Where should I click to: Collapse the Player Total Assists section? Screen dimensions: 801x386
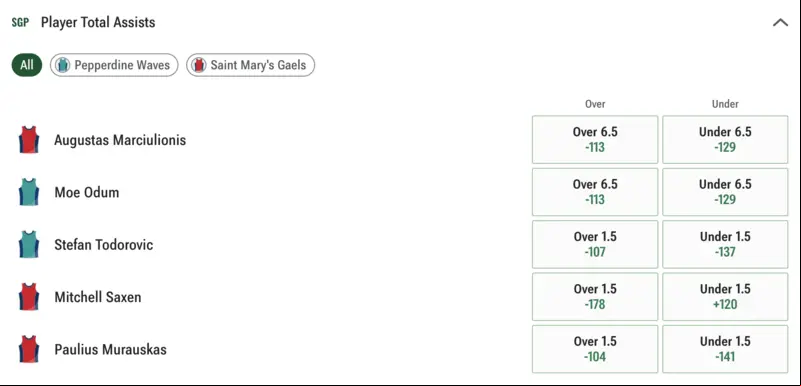pos(780,22)
